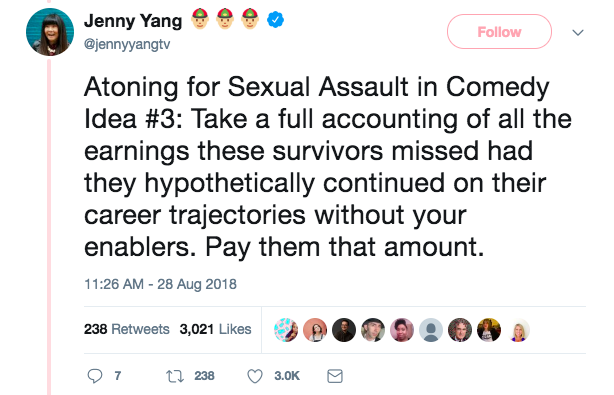Click the Jenny Yang display name
Viewport: 614px width, 395px height.
(133, 21)
